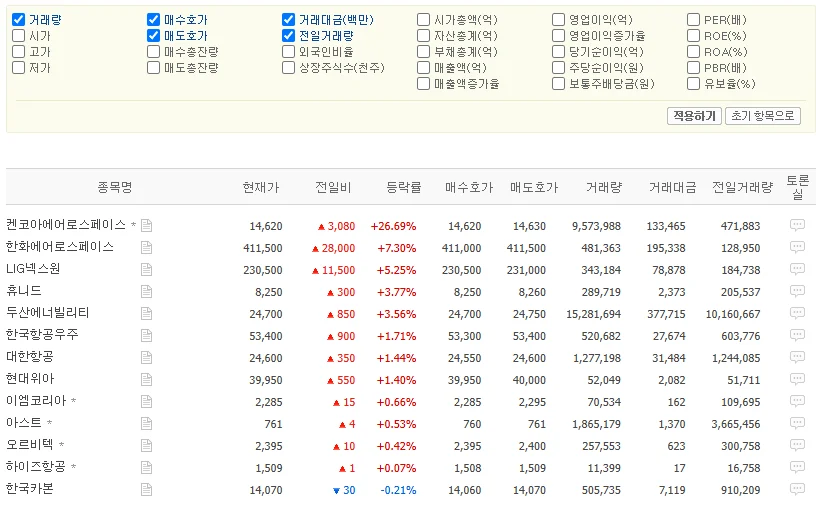The image size is (816, 506).
Task: Open discussion room icon for 오르비텍
Action: pos(797,445)
